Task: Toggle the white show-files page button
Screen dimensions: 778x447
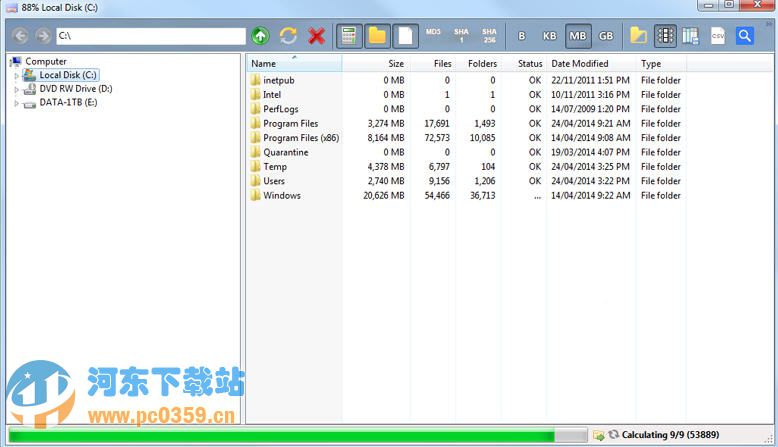Action: (x=405, y=36)
